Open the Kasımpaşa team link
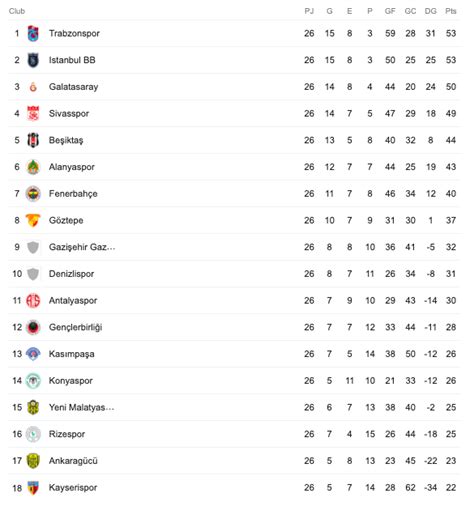474x506 pixels. 72,354
